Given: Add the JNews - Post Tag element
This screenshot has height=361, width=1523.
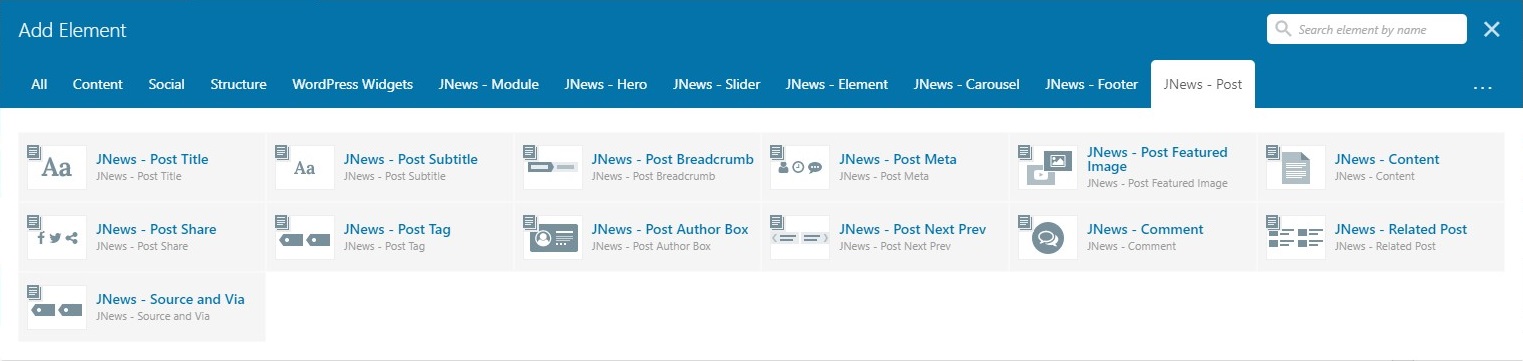Looking at the screenshot, I should pos(390,238).
